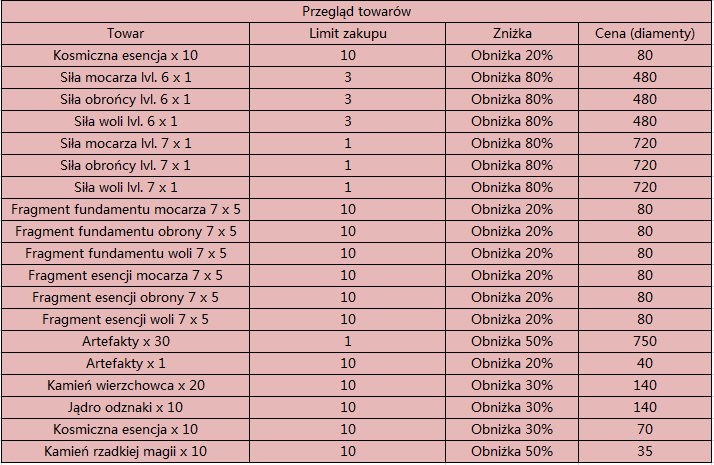Select the Siła mocarza lvl. 6 x 1 cell
Viewport: 714px width, 465px height.
[x=126, y=77]
